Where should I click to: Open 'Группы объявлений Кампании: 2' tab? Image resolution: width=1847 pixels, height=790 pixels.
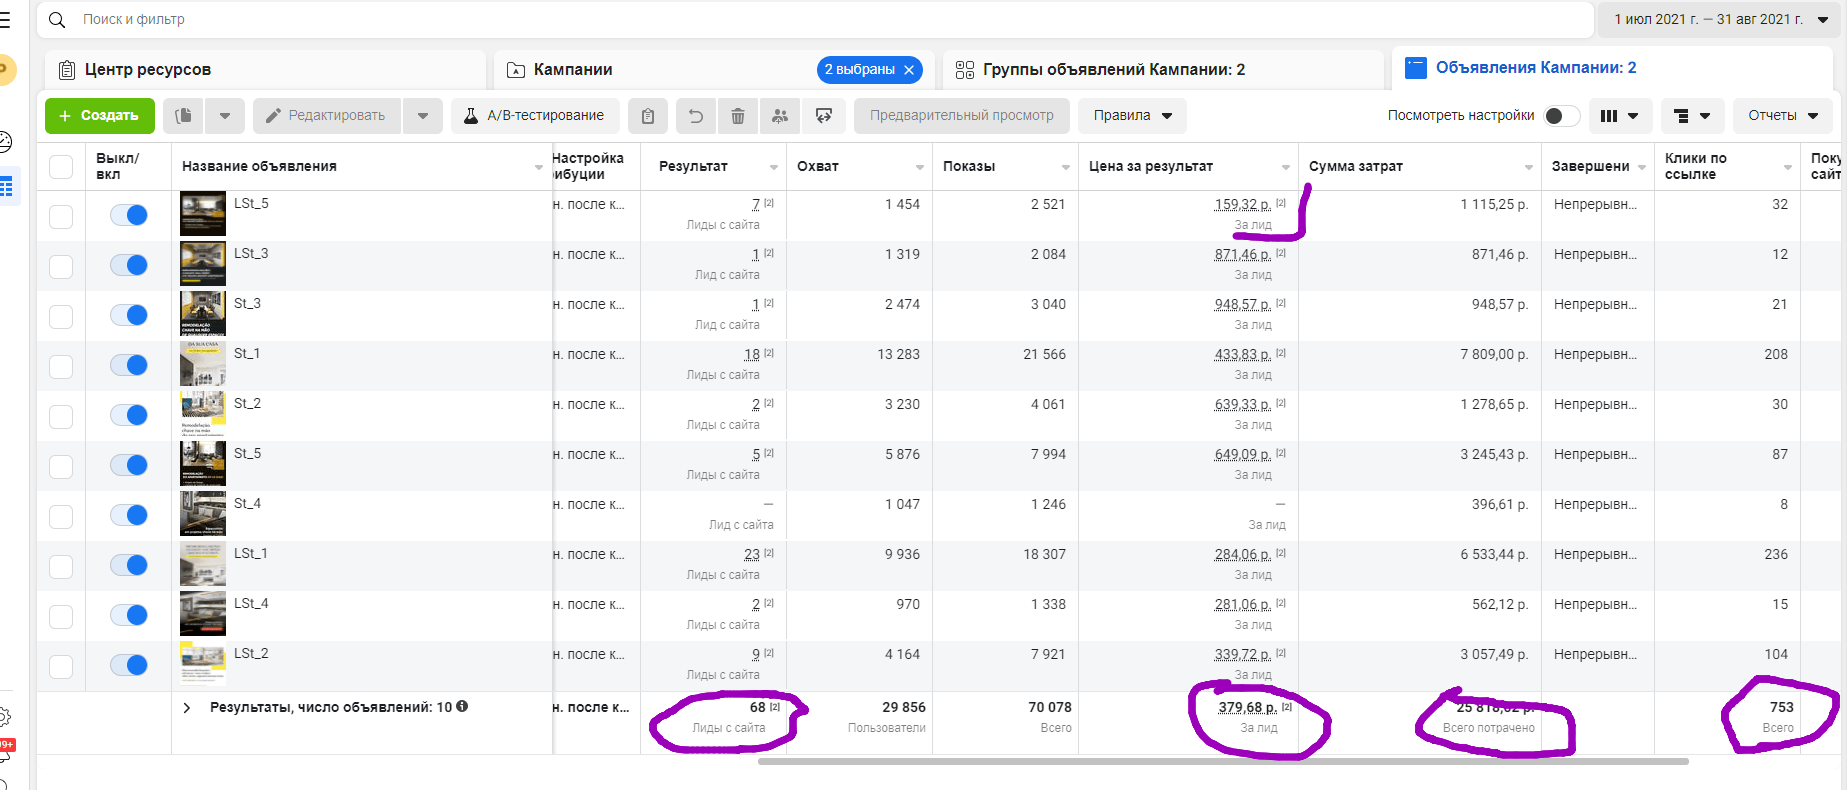pyautogui.click(x=1162, y=70)
